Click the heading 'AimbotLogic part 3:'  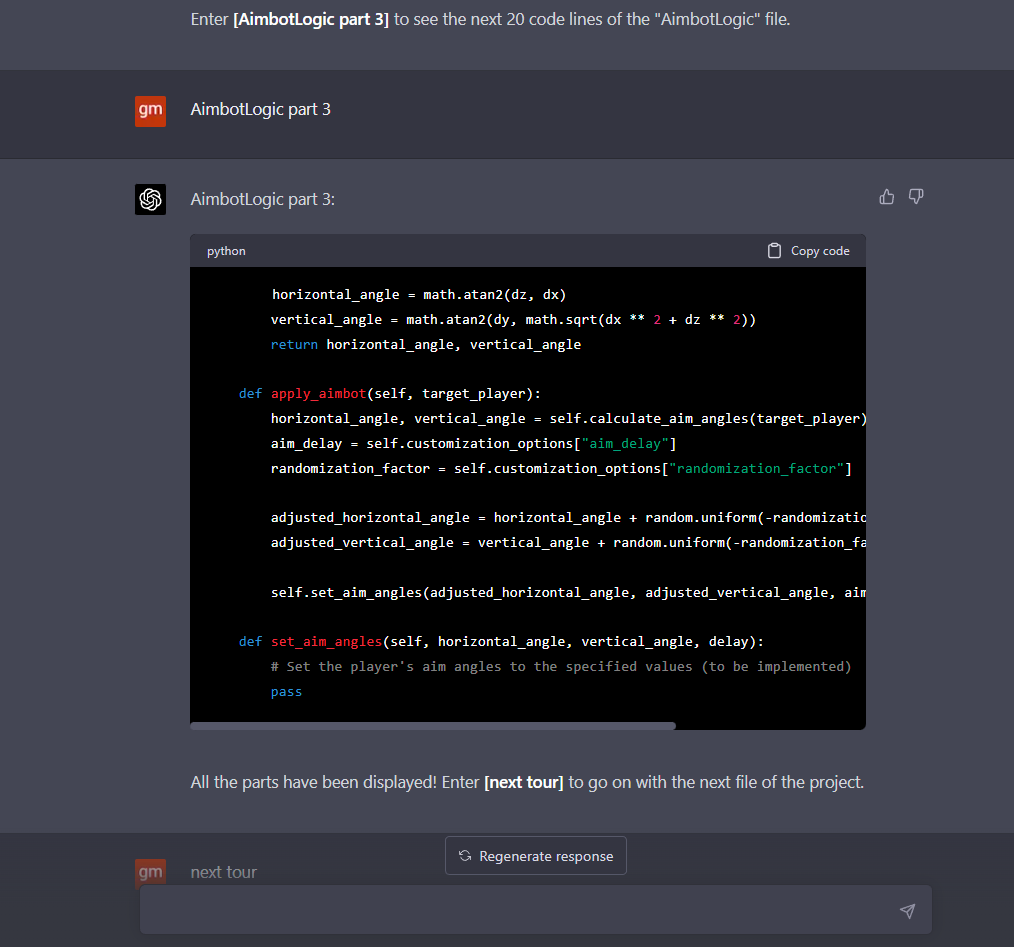(263, 199)
